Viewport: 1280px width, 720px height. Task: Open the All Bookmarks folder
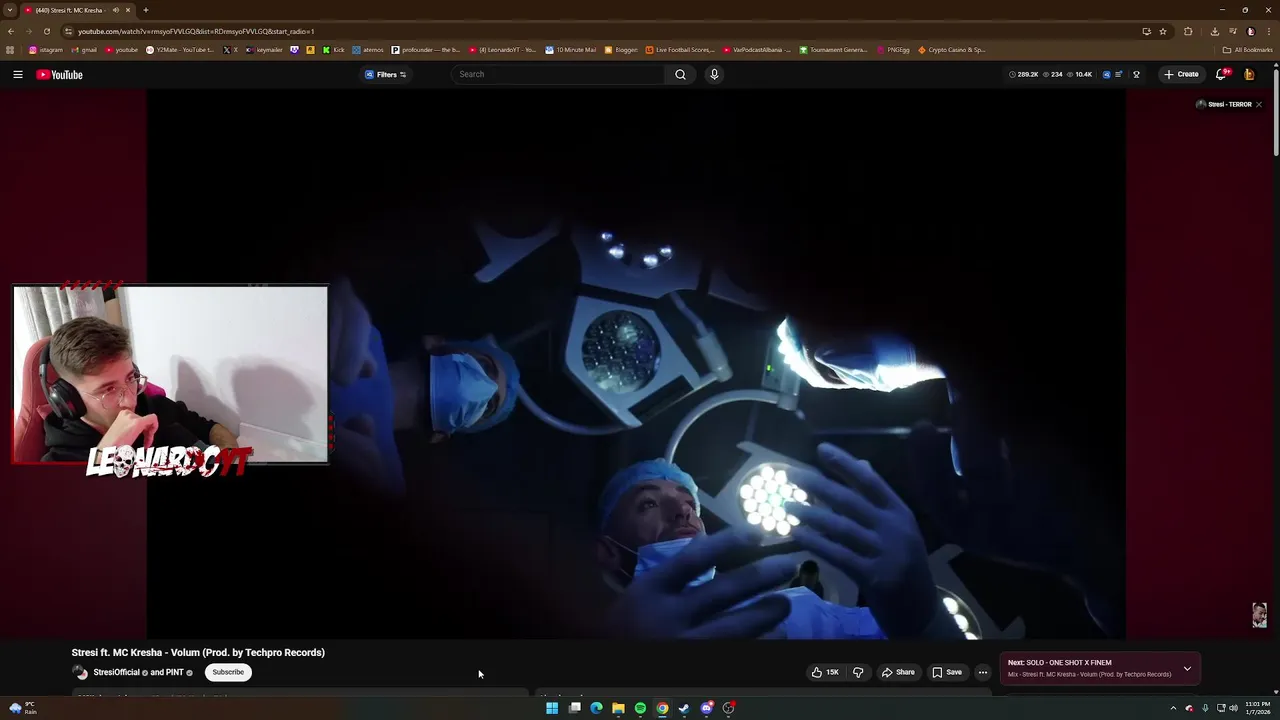click(x=1248, y=49)
